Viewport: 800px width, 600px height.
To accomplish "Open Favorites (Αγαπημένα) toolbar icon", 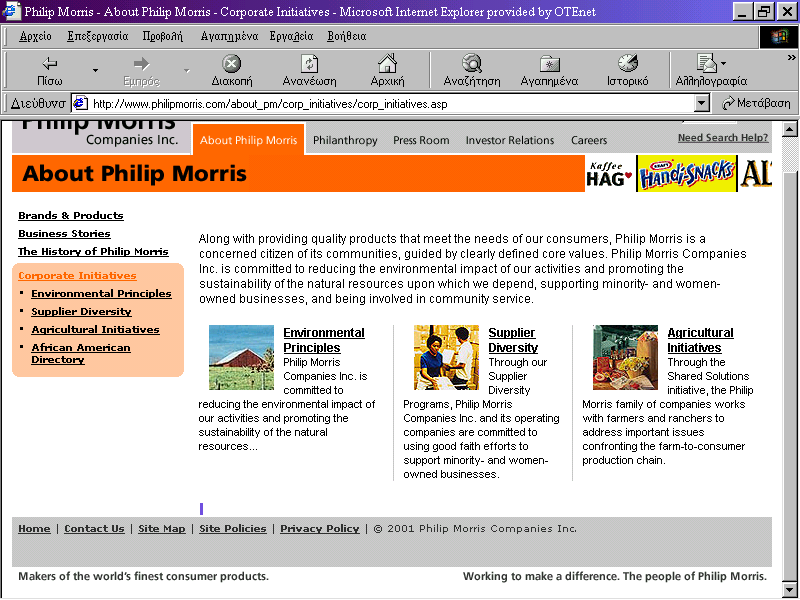I will pyautogui.click(x=549, y=64).
